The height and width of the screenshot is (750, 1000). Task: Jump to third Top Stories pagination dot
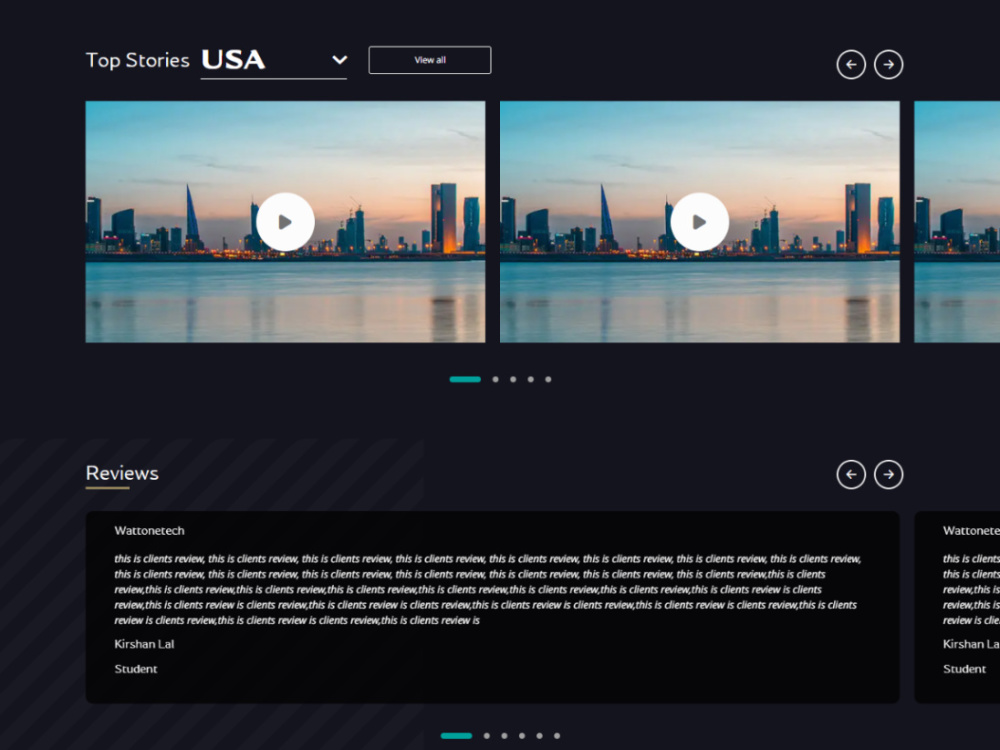(513, 379)
